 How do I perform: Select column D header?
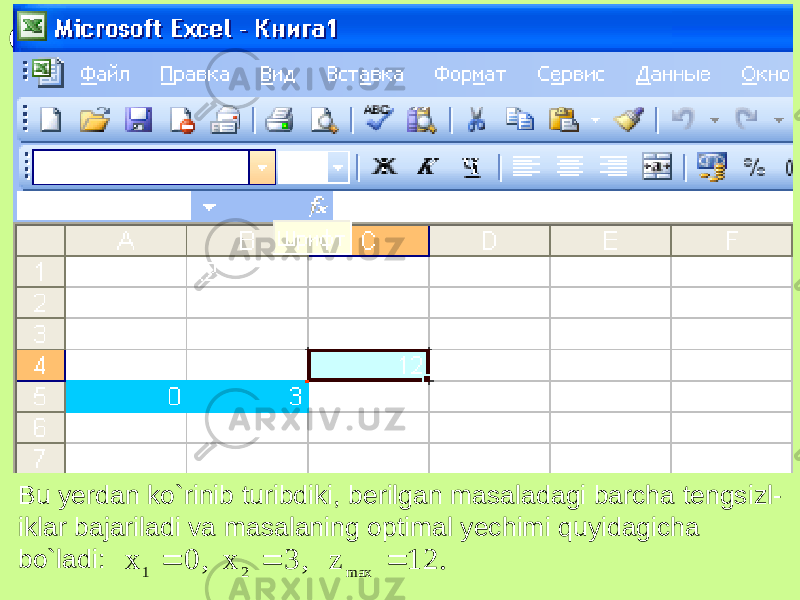pyautogui.click(x=489, y=240)
